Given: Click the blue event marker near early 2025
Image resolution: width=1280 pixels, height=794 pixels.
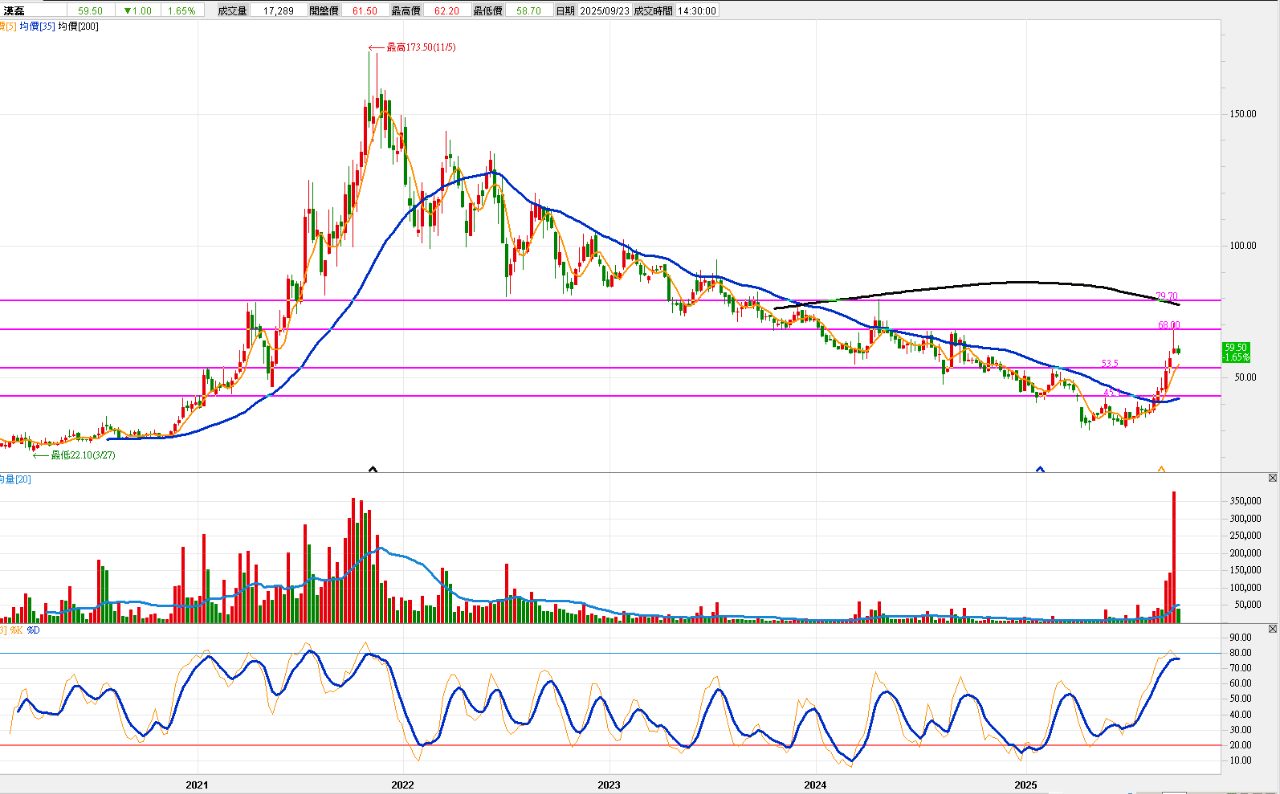Looking at the screenshot, I should 1040,468.
